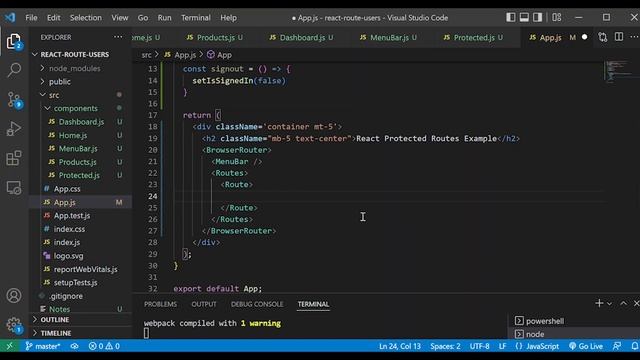Click the App symbol in breadcrumbs
This screenshot has height=360, width=640.
[220, 55]
